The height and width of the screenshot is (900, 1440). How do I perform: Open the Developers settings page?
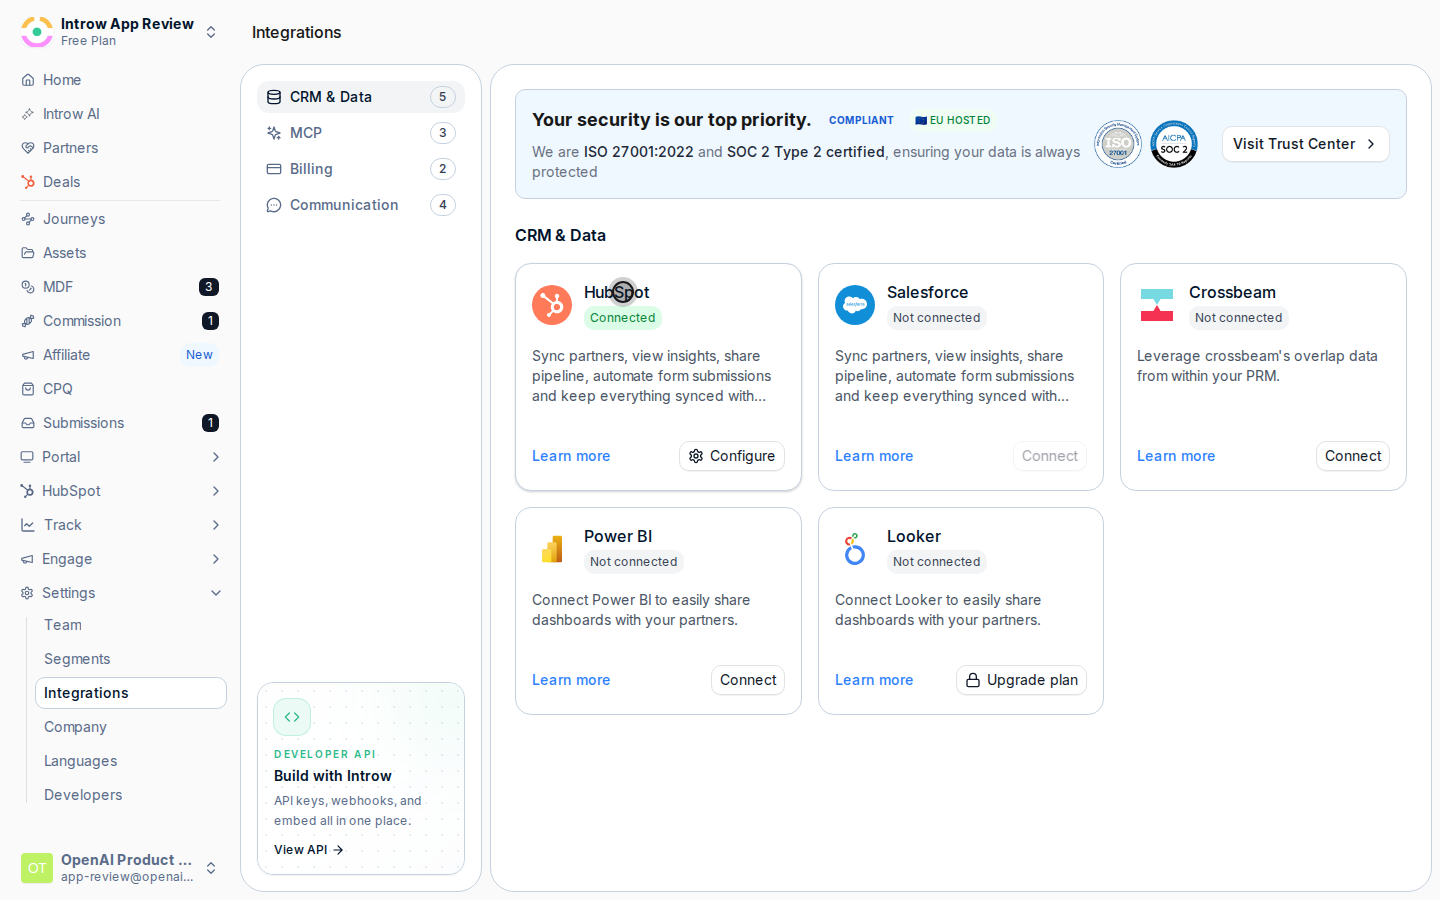pos(131,795)
